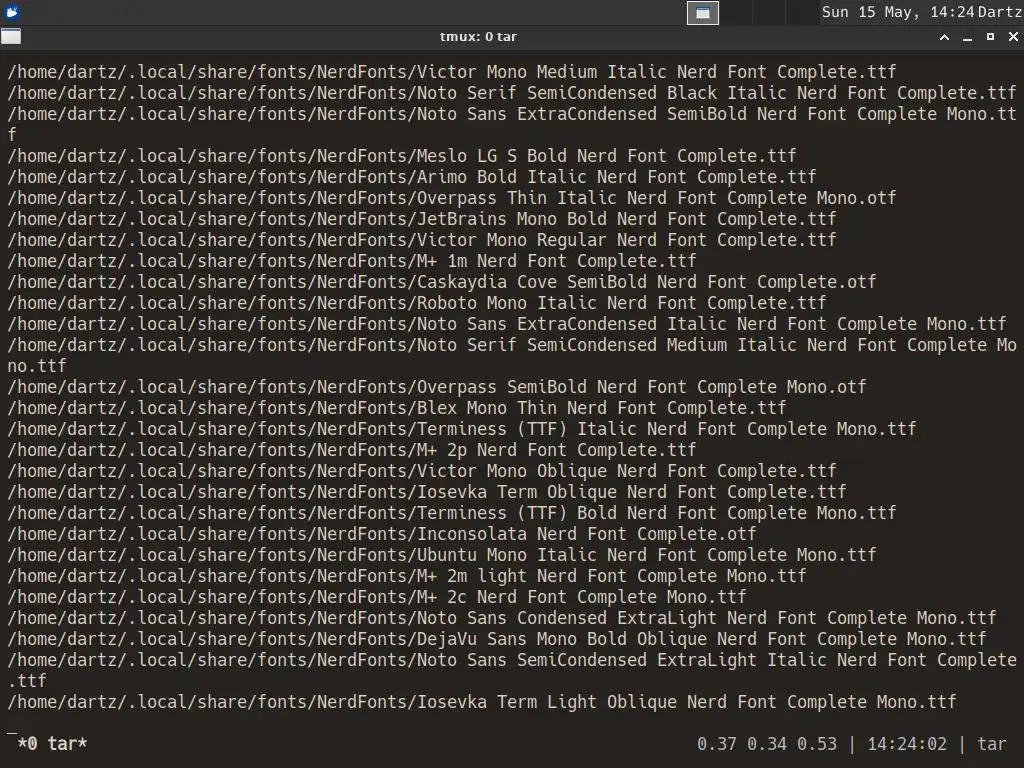Click the Victor Mono Oblique line
1024x768 pixels.
pyautogui.click(x=422, y=470)
